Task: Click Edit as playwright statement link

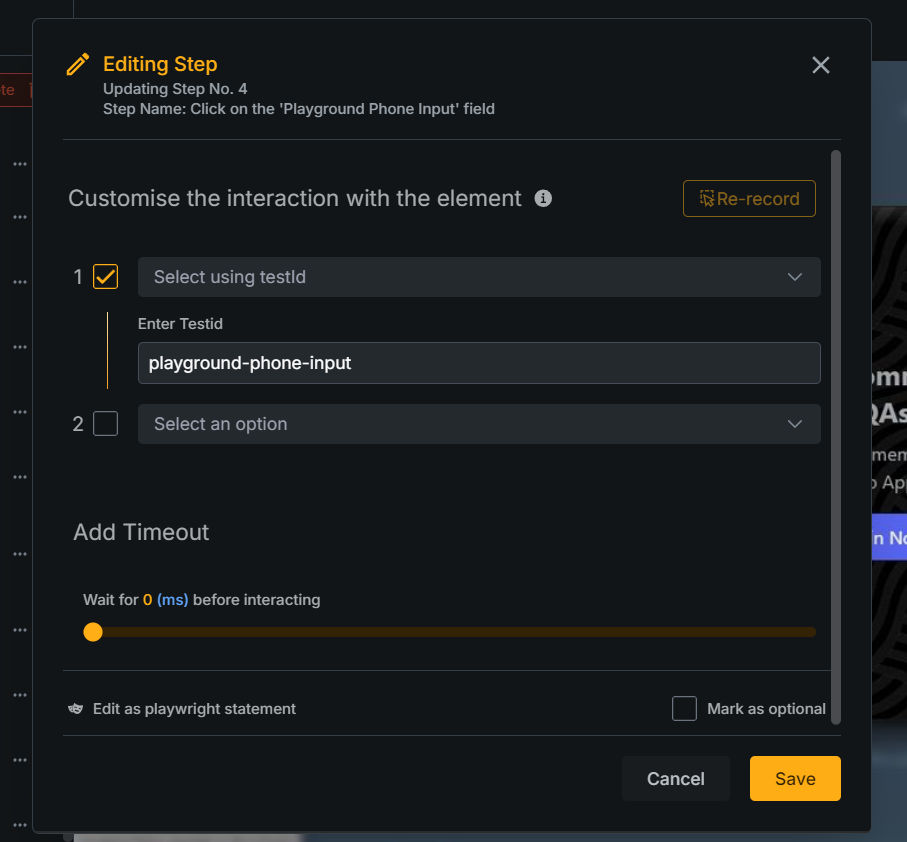Action: point(194,708)
